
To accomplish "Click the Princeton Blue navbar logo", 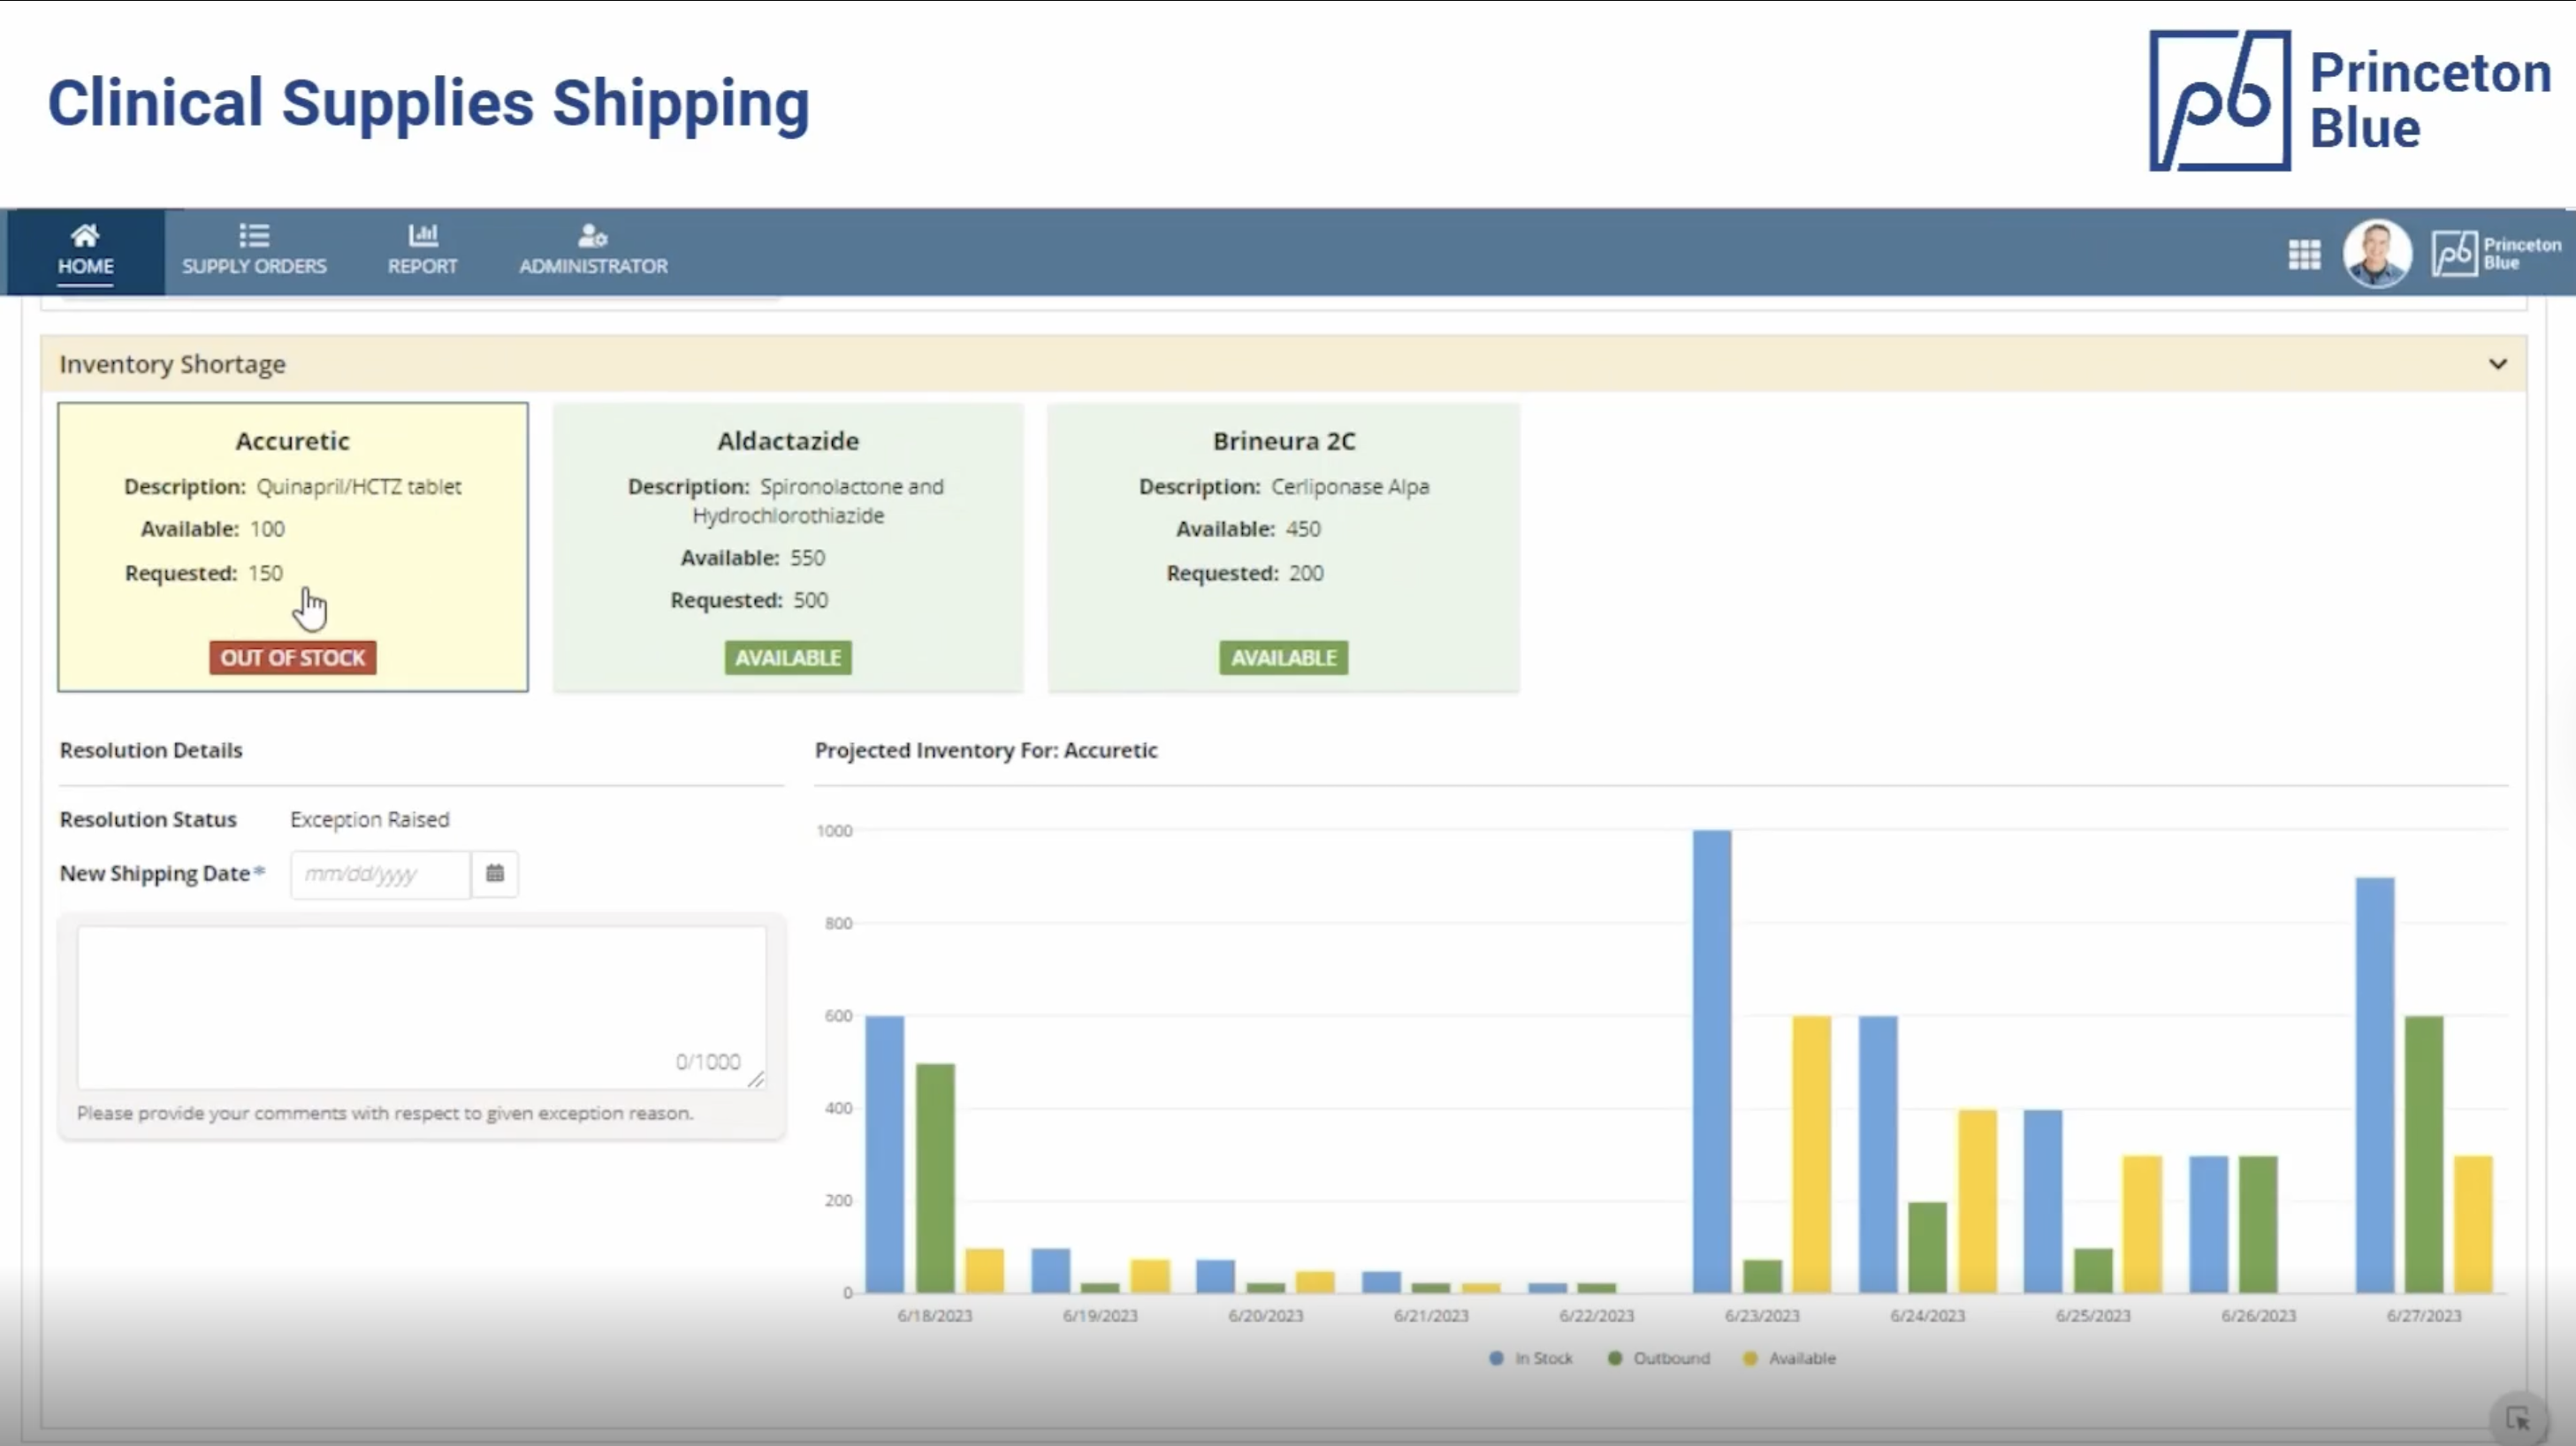I will tap(2496, 254).
